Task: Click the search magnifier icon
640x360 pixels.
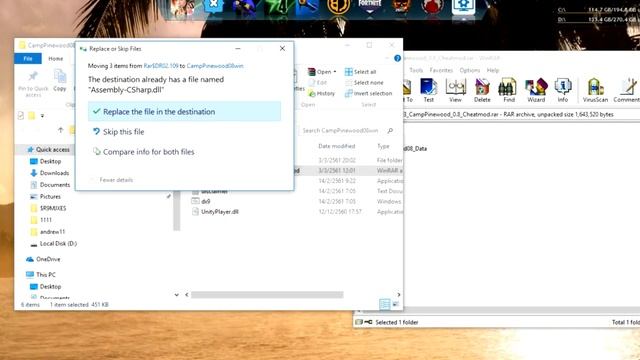Action: point(390,131)
